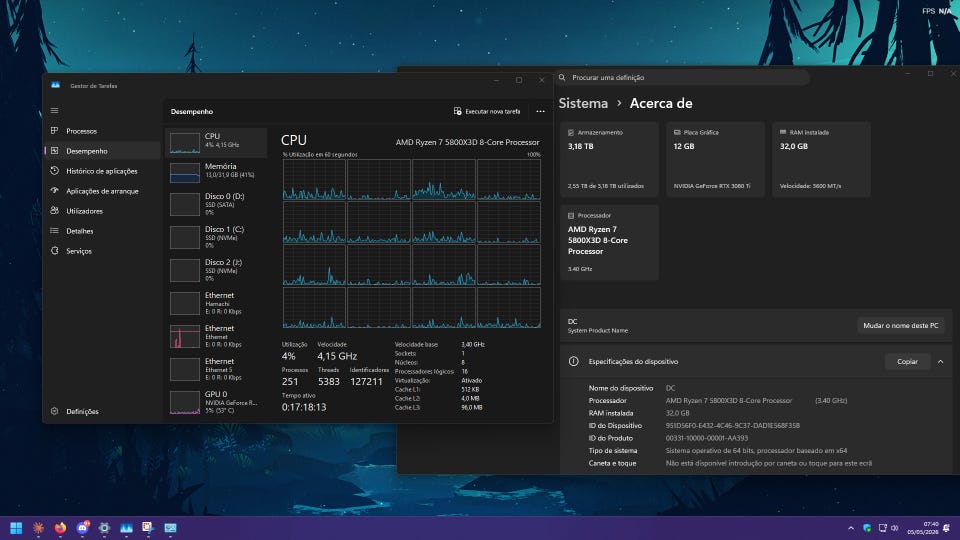Screen dimensions: 960x540
Task: Click the info icon beside Especificações do dispositivo
Action: 574,361
